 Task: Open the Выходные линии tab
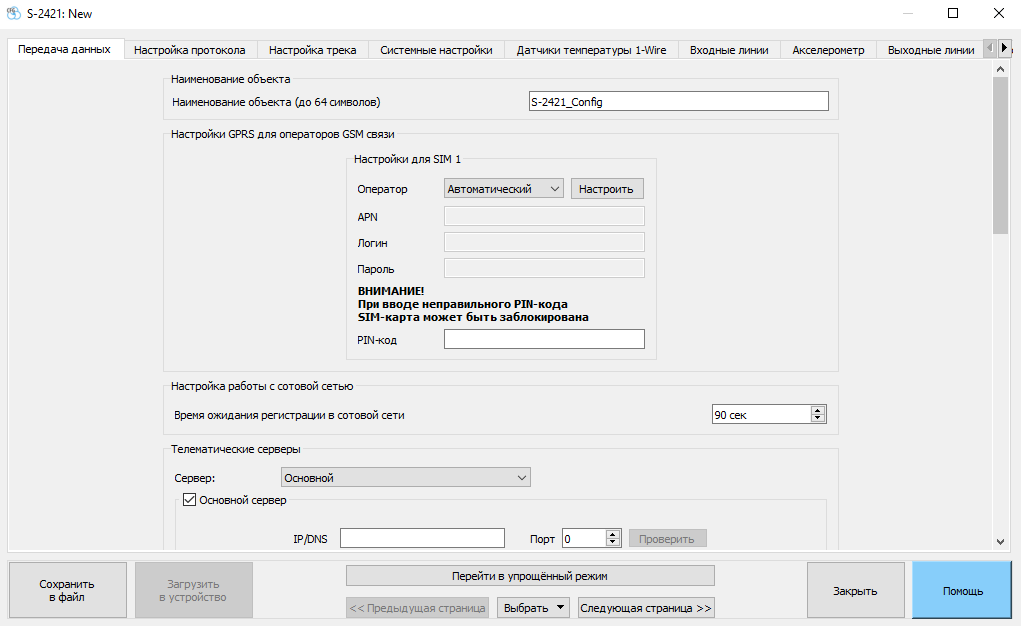931,50
